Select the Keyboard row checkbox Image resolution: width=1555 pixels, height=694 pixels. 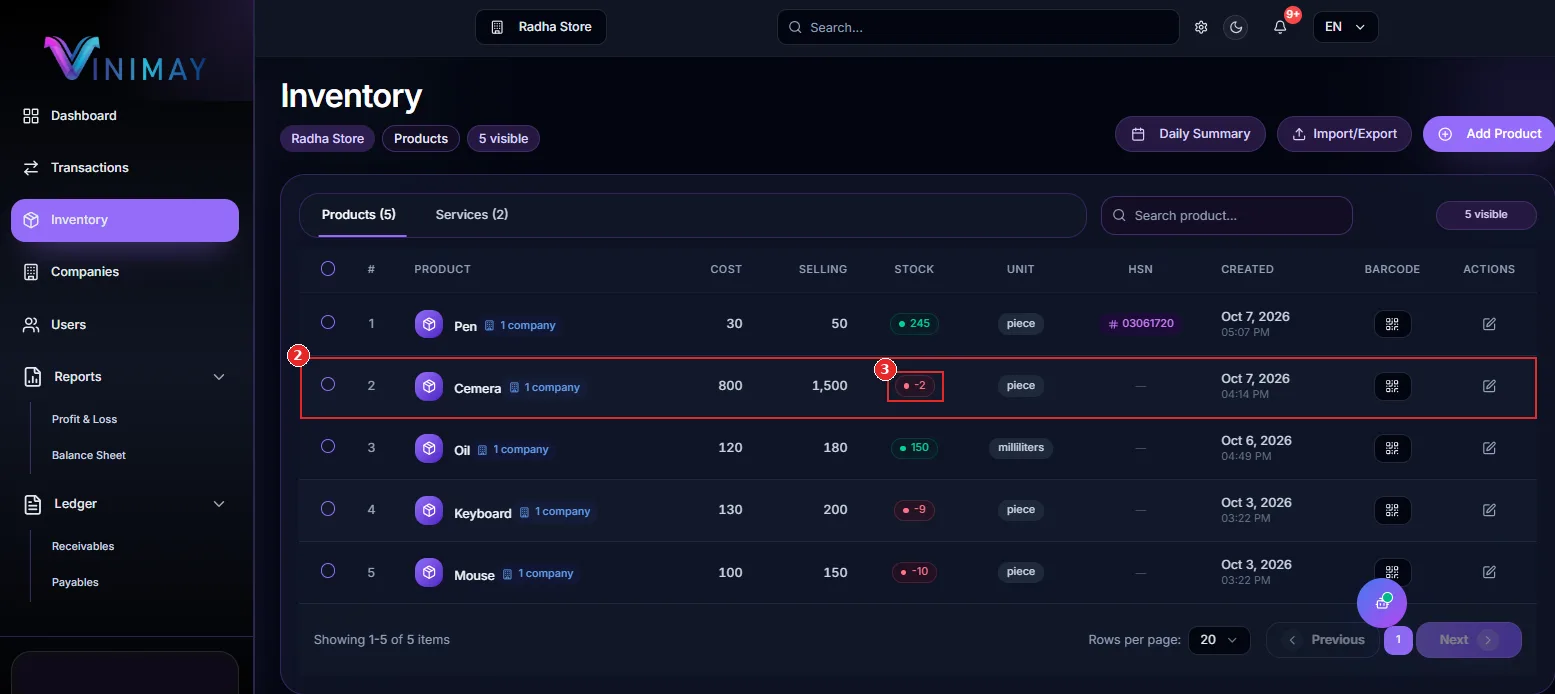click(328, 508)
